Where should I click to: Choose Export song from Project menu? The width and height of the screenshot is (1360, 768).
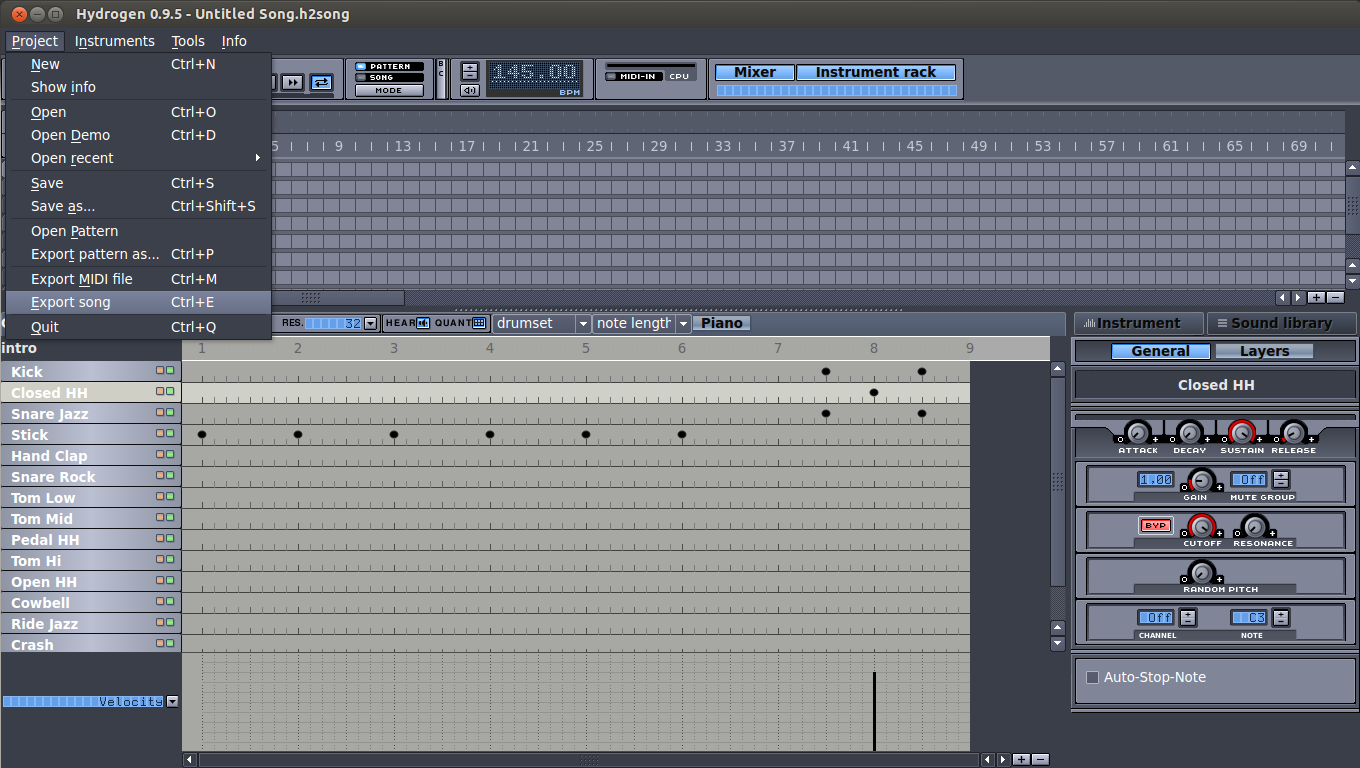[138, 302]
